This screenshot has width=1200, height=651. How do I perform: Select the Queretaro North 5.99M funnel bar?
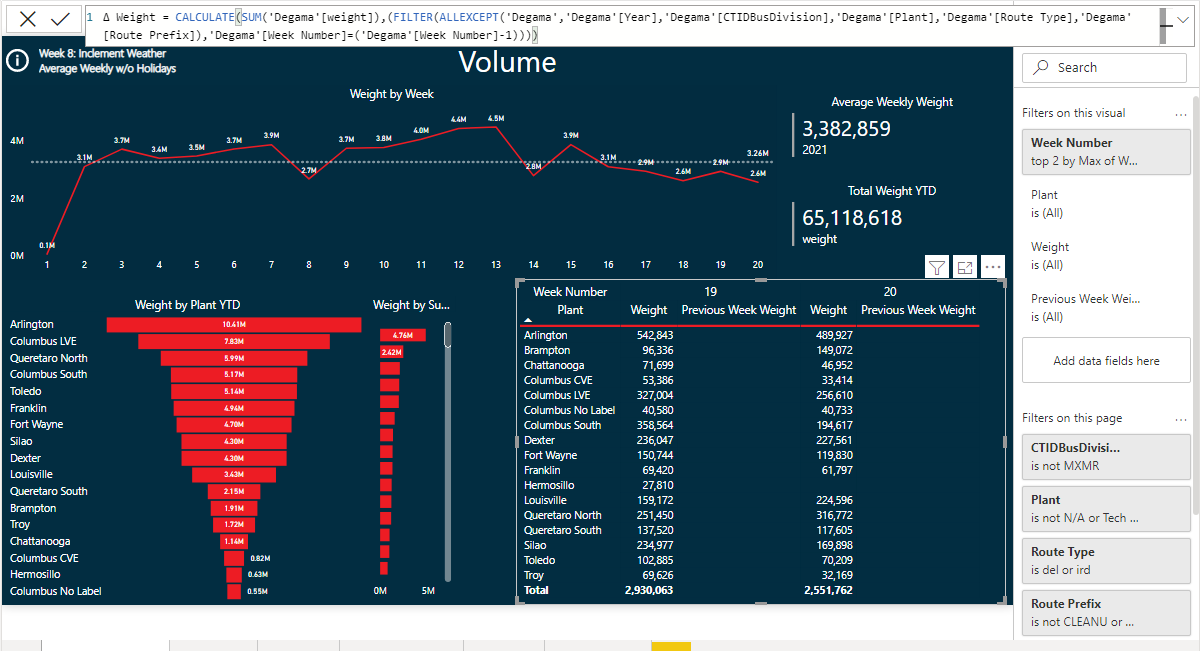coord(234,358)
